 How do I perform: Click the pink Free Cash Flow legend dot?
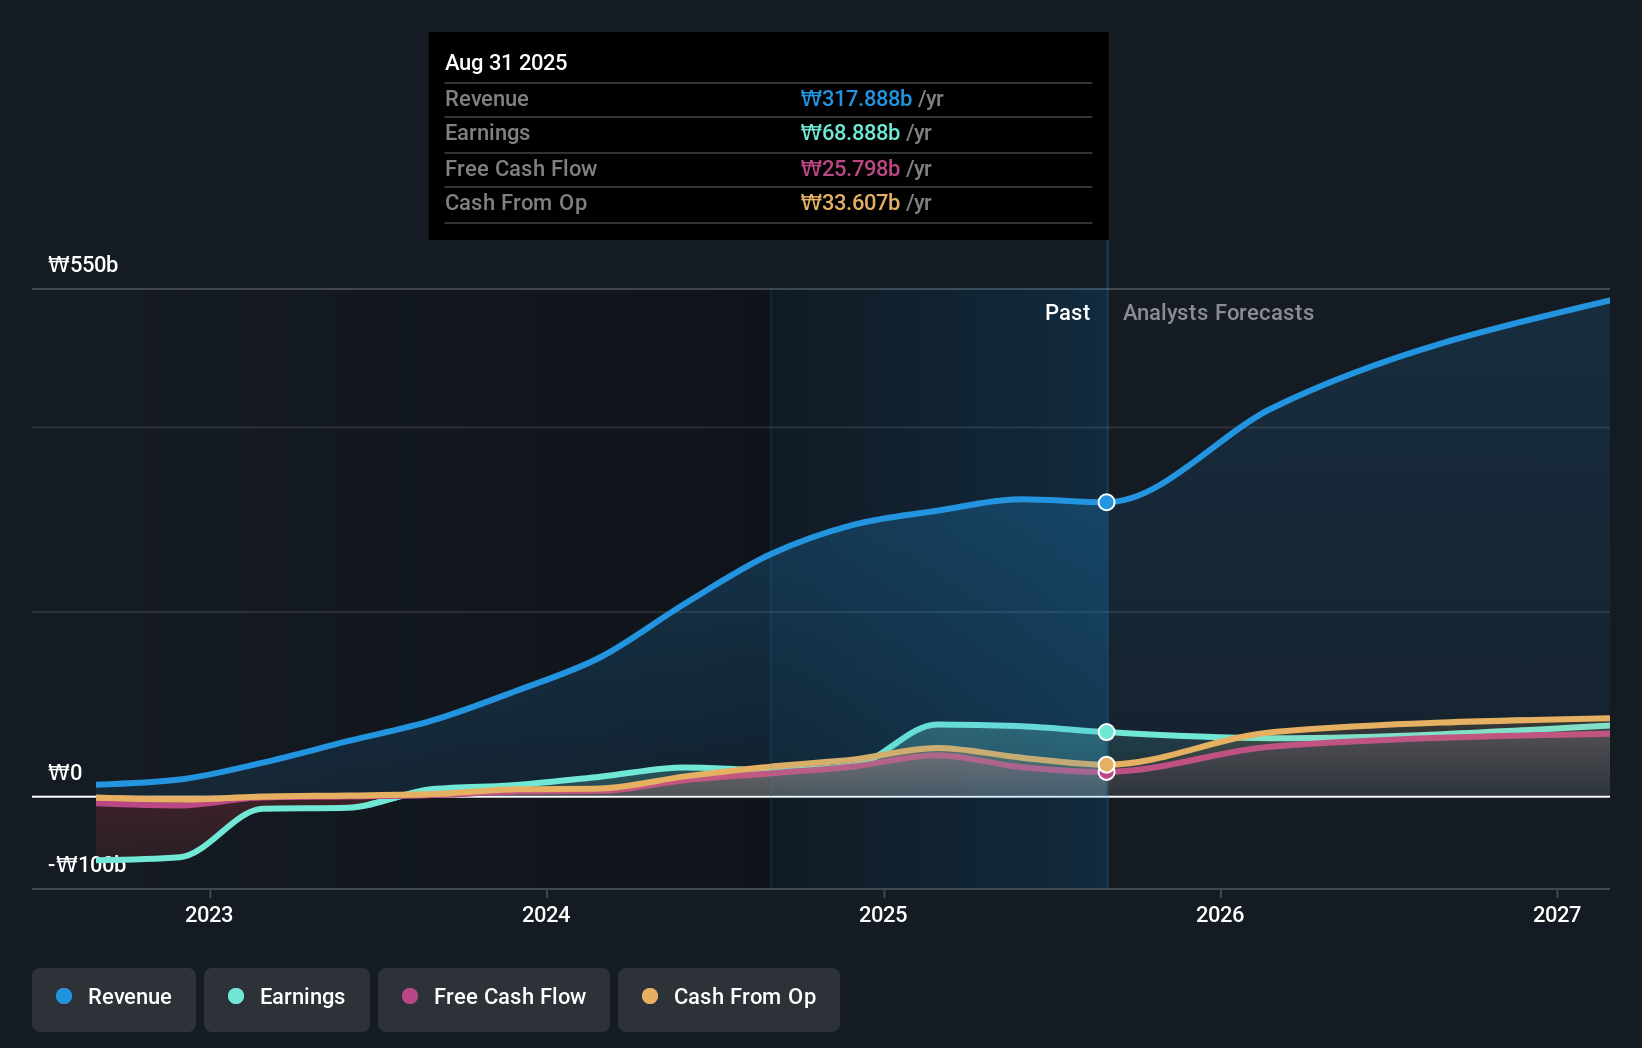click(409, 996)
